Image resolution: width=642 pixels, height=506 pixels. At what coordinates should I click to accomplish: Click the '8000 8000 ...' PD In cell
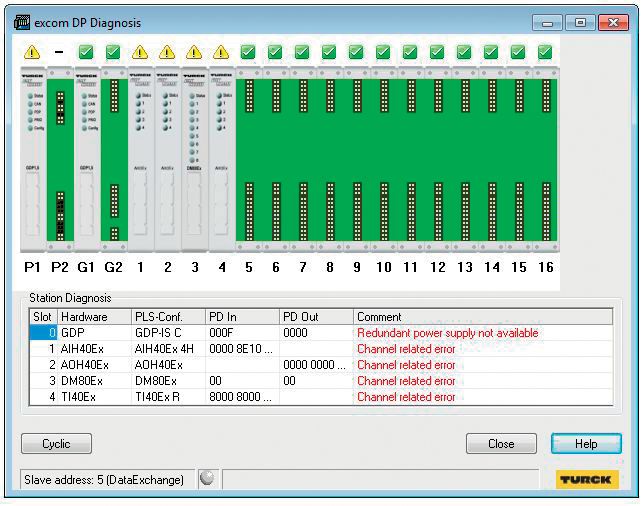click(242, 397)
